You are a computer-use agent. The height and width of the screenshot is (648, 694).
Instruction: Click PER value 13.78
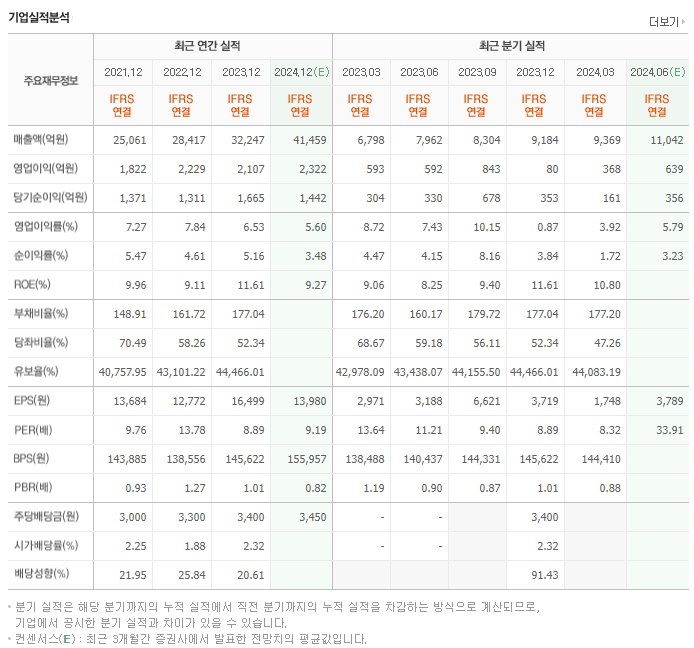192,430
